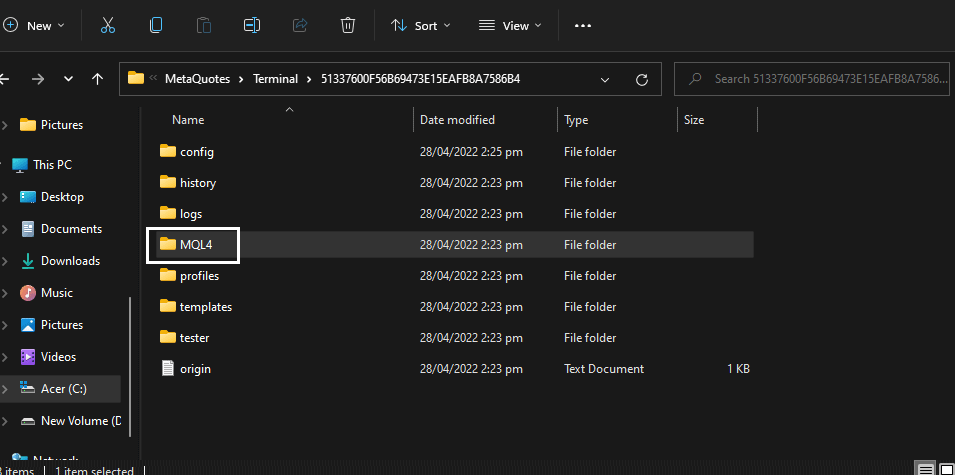Go up one folder level arrow
The height and width of the screenshot is (475, 955).
[97, 79]
